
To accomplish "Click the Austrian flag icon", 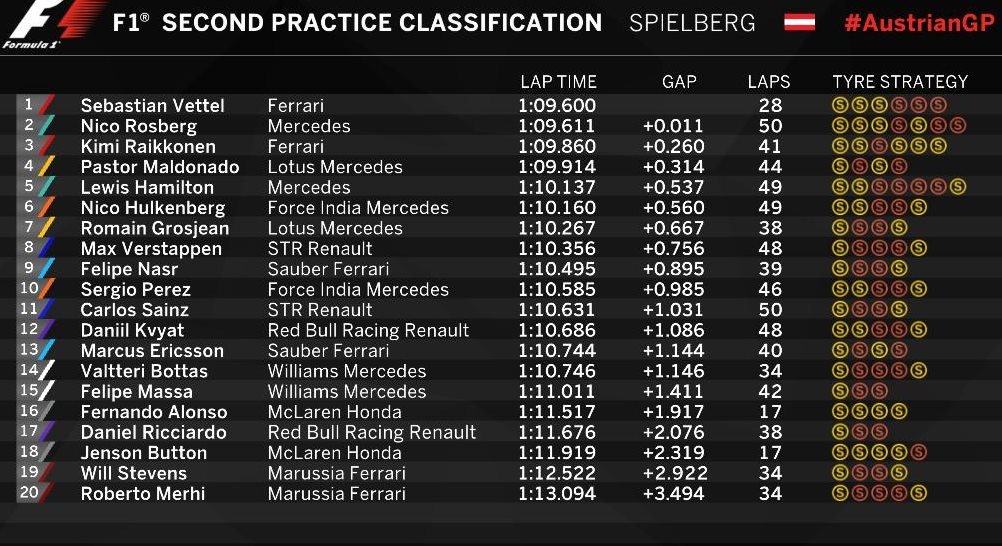I will 796,22.
